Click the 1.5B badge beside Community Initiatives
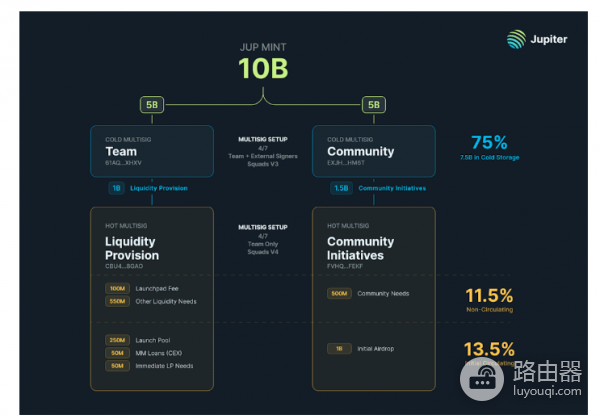Image resolution: width=600 pixels, height=419 pixels. (x=339, y=187)
